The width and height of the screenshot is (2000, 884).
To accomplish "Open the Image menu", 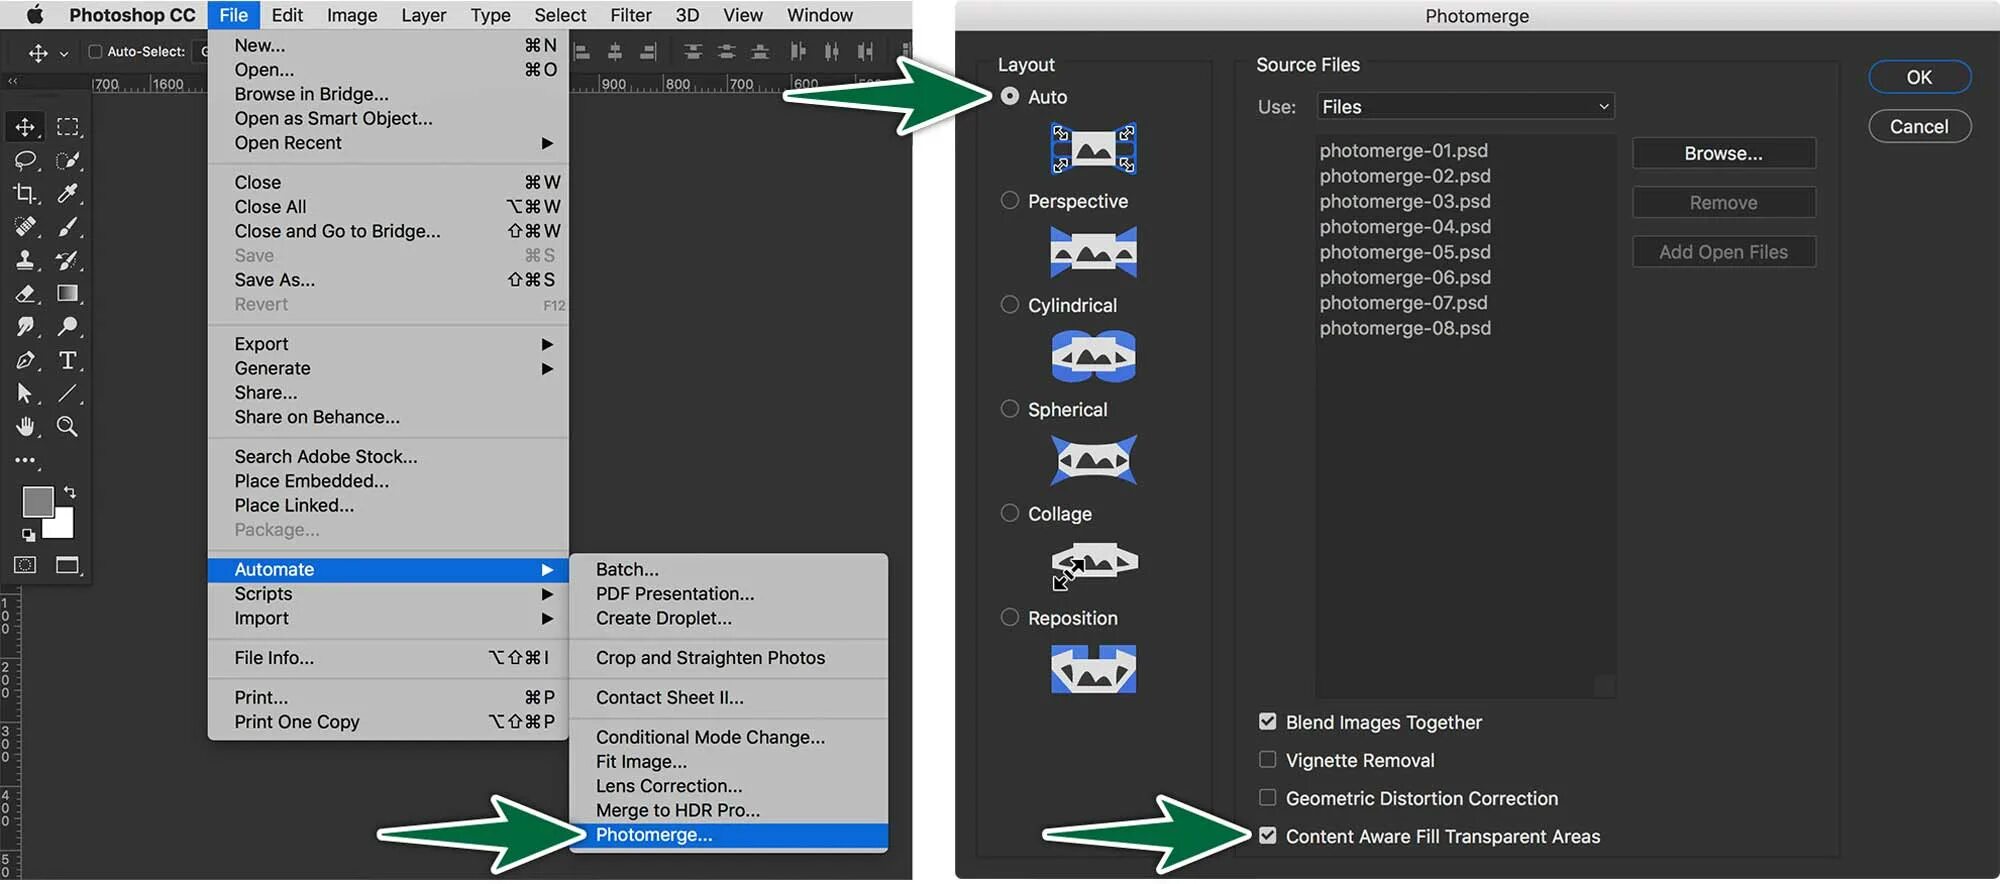I will coord(352,15).
